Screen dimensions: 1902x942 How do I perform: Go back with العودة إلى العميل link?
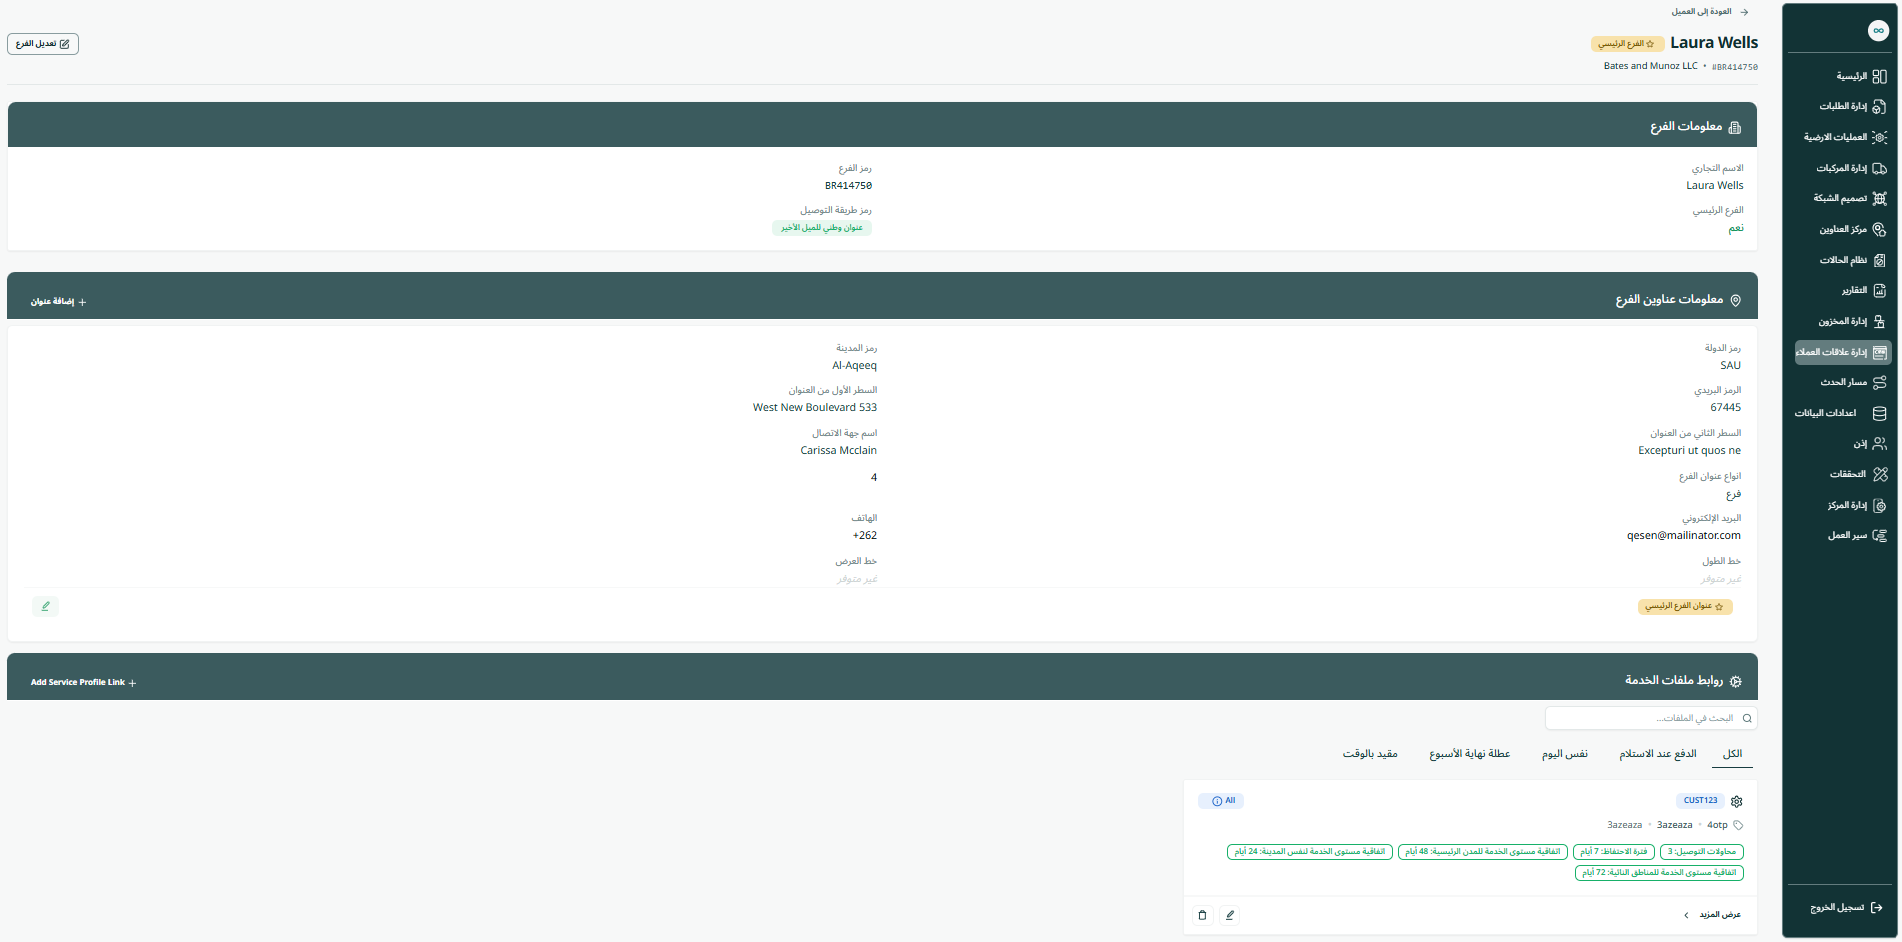1710,12
